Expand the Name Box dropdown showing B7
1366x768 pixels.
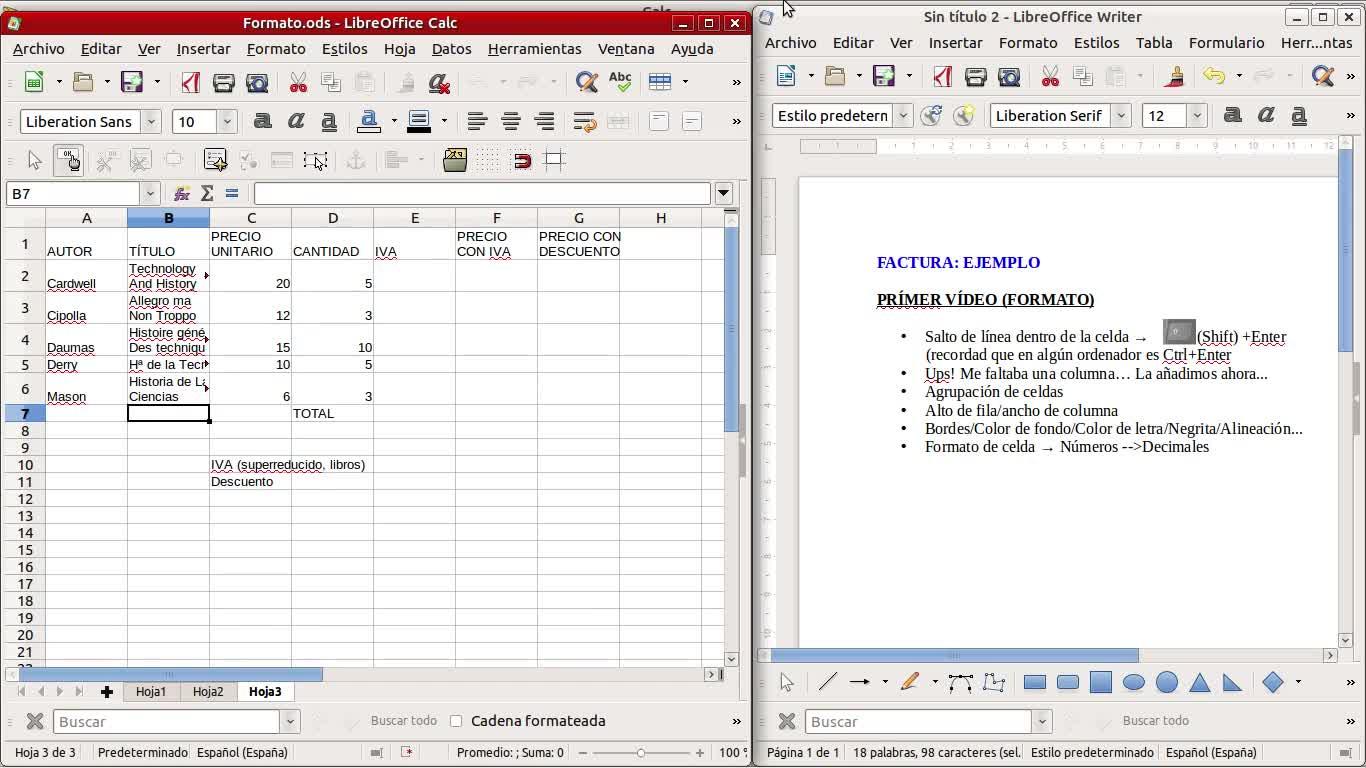click(150, 193)
